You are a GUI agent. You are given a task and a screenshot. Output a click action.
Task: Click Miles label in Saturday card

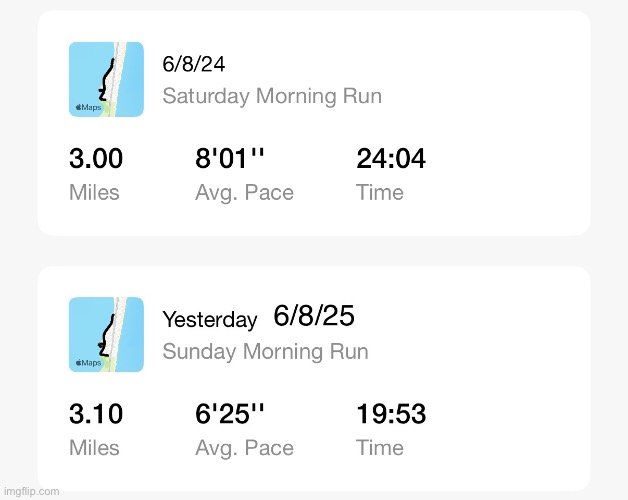[94, 192]
